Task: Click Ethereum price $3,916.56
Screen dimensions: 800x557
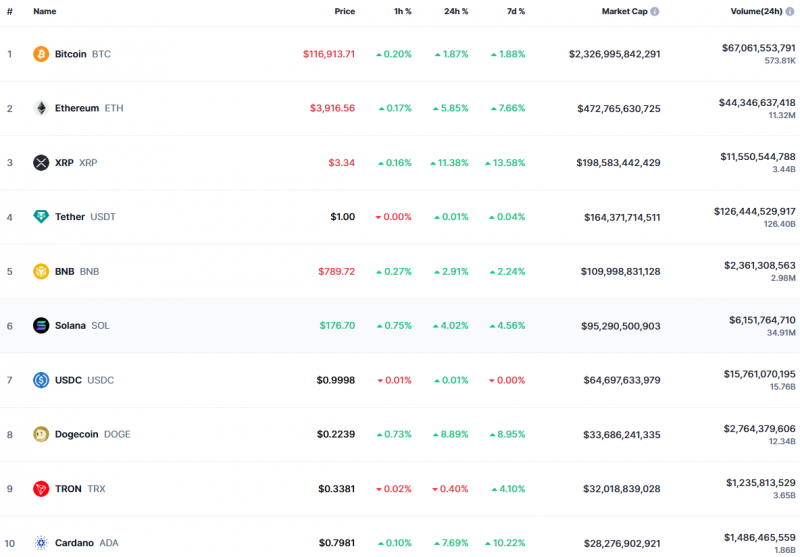Action: pyautogui.click(x=333, y=108)
